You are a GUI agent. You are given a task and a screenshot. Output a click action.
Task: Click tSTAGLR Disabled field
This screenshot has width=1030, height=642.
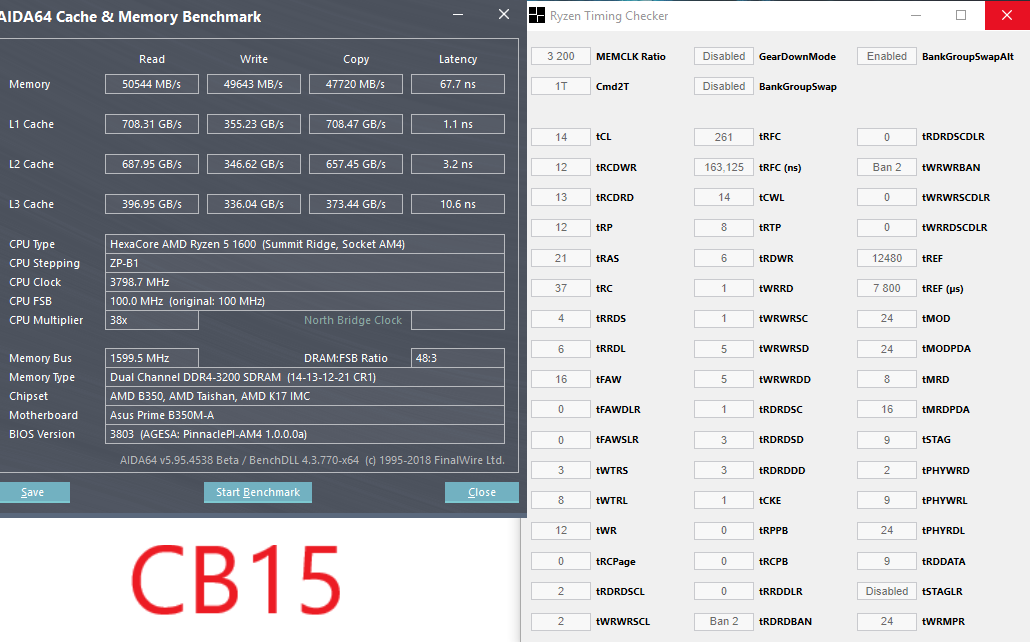(886, 591)
